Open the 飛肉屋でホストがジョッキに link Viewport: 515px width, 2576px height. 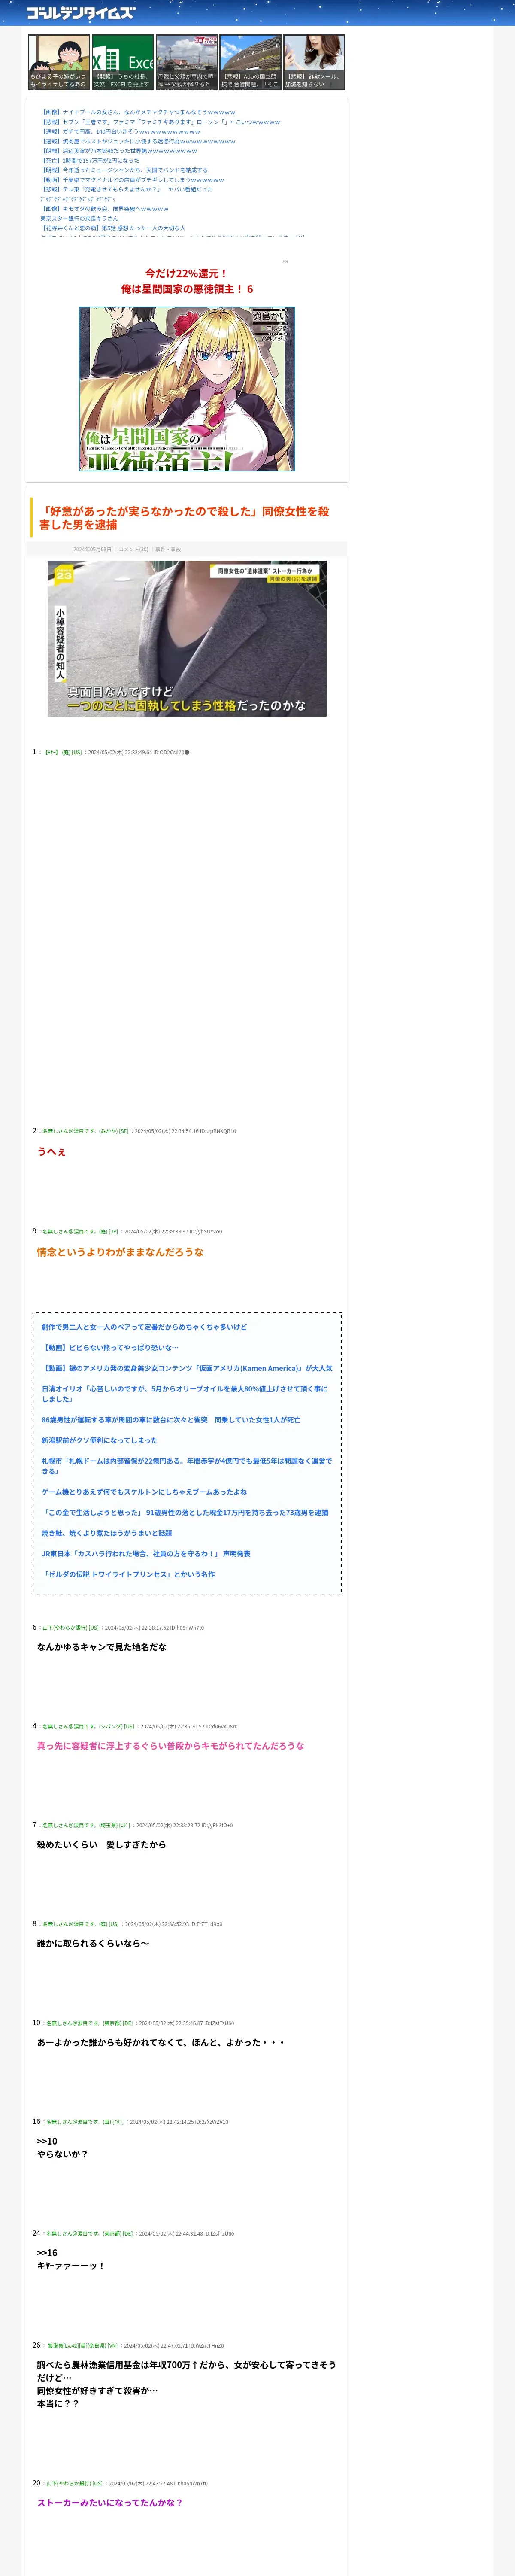(x=138, y=141)
